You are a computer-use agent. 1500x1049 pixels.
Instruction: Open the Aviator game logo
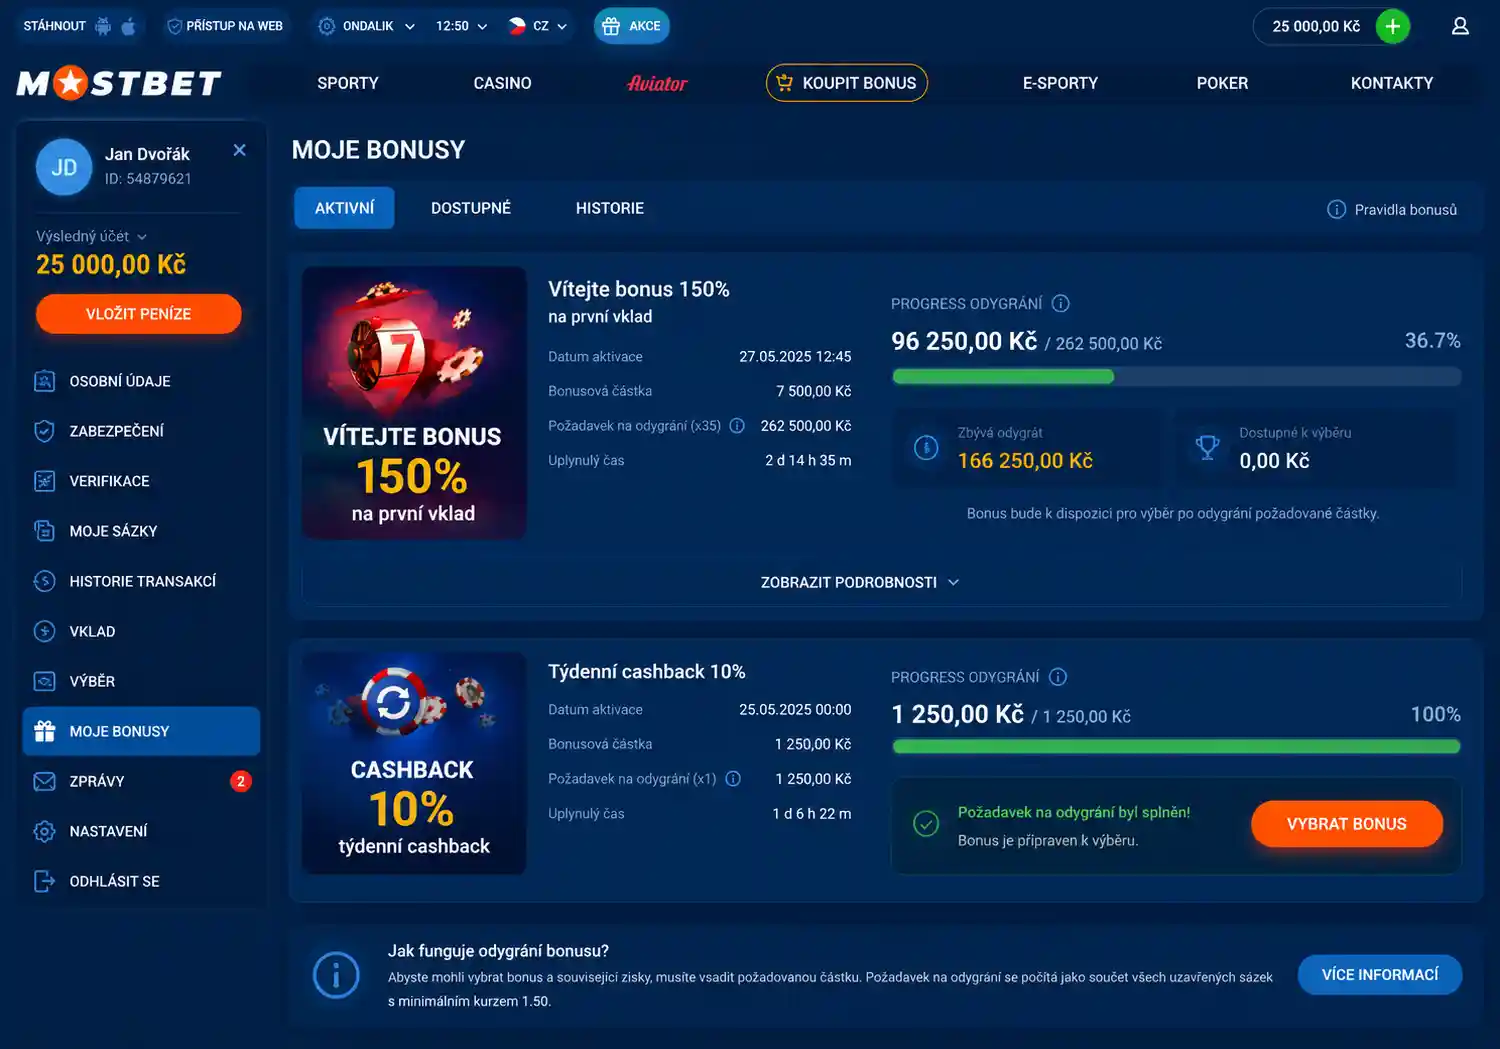point(657,83)
